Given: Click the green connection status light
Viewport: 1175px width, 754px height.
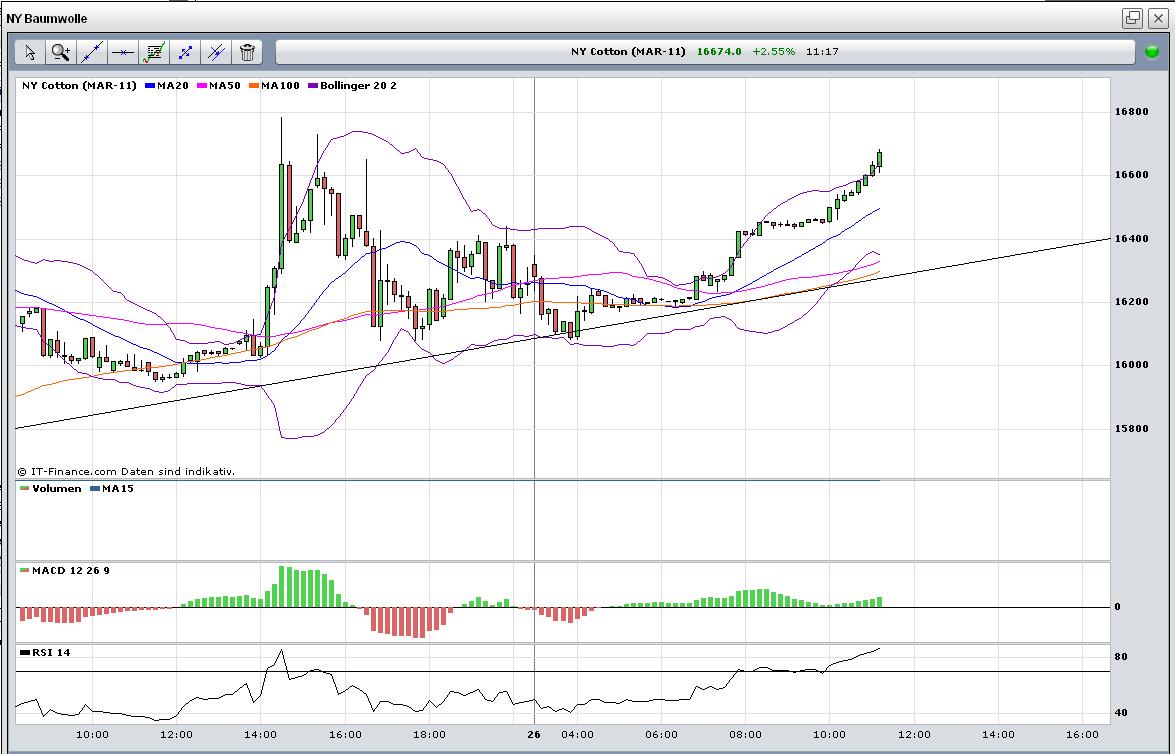Looking at the screenshot, I should click(x=1153, y=52).
